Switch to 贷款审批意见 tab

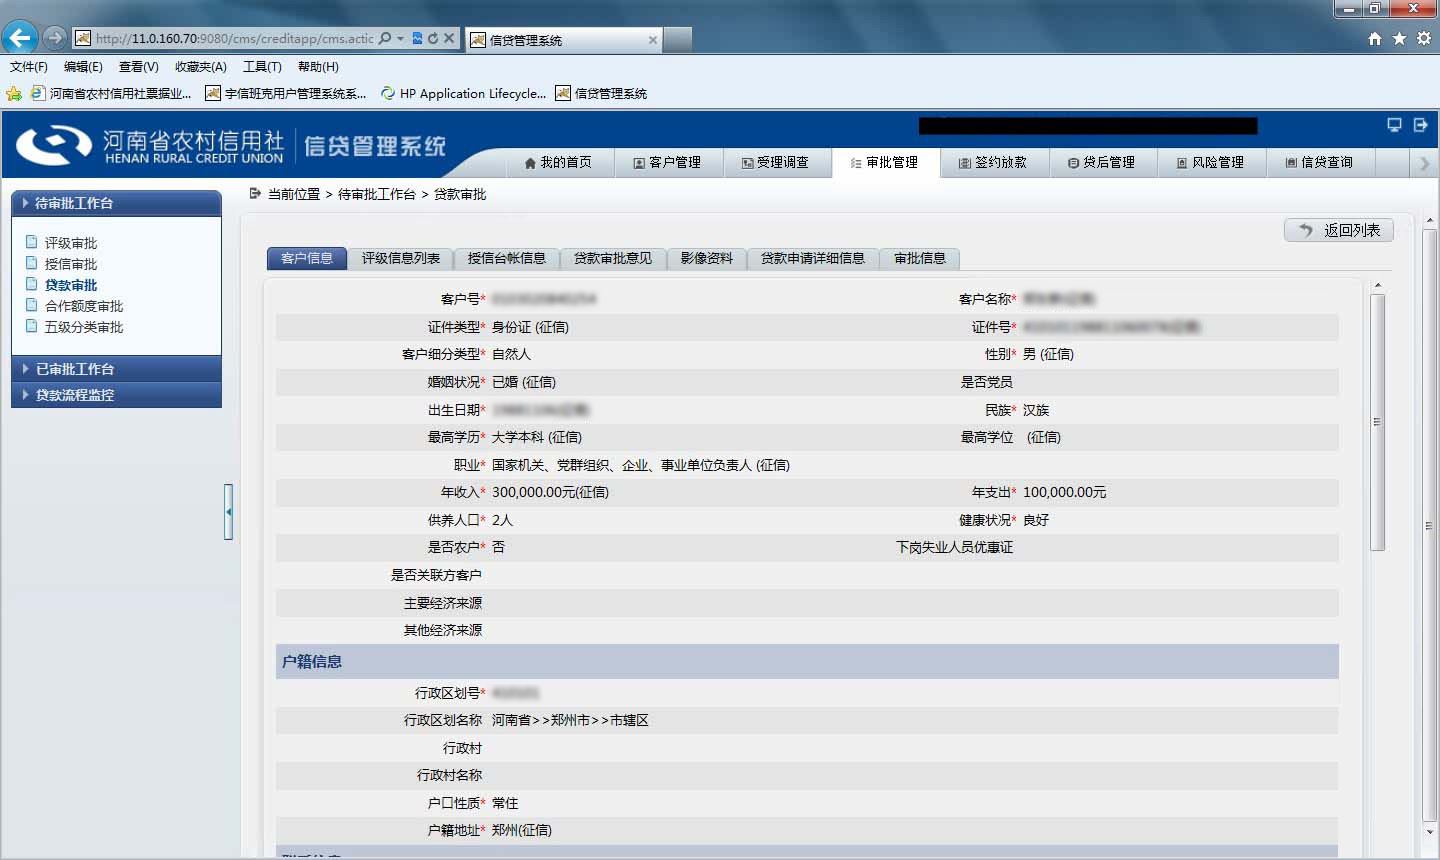coord(613,258)
